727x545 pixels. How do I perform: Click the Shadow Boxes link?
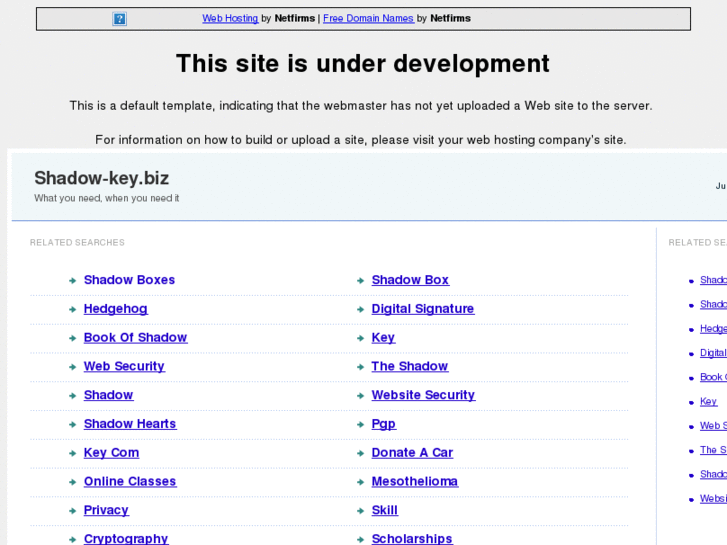pyautogui.click(x=129, y=280)
